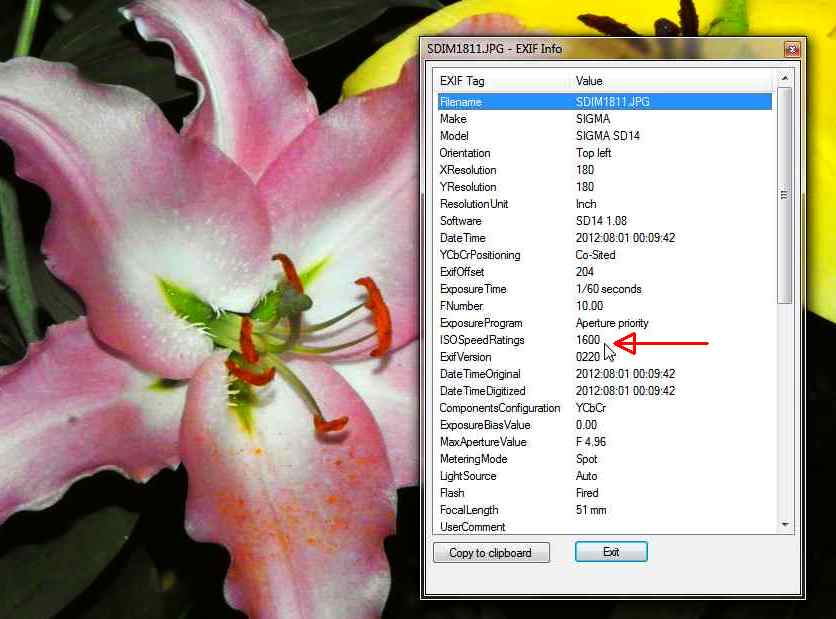Screen dimensions: 836x619
Task: Select the XResolution row
Action: pyautogui.click(x=605, y=170)
